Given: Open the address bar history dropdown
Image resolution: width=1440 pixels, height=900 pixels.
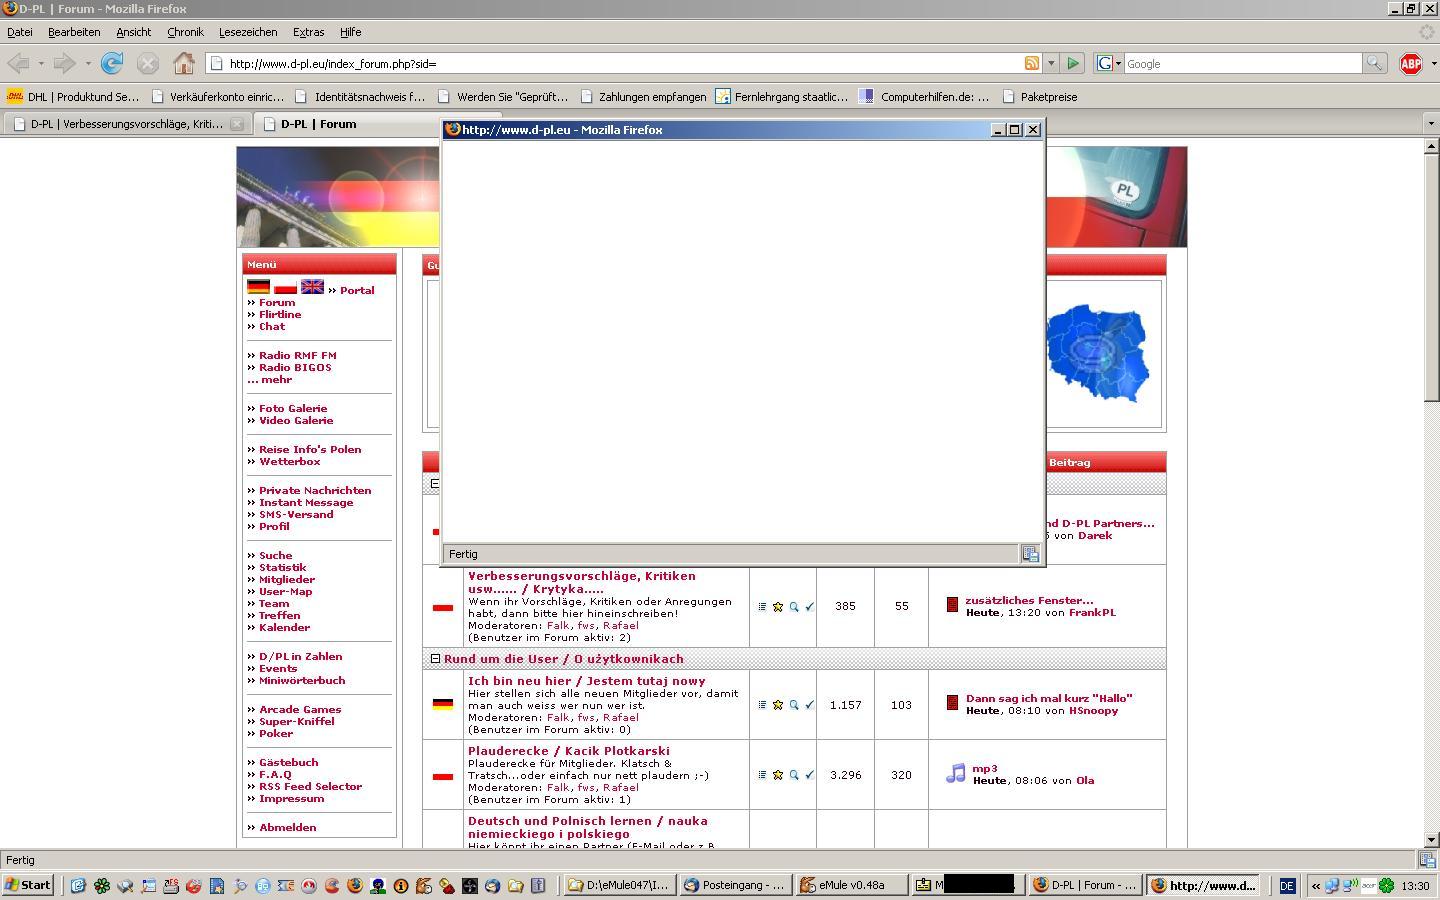Looking at the screenshot, I should pos(1051,63).
